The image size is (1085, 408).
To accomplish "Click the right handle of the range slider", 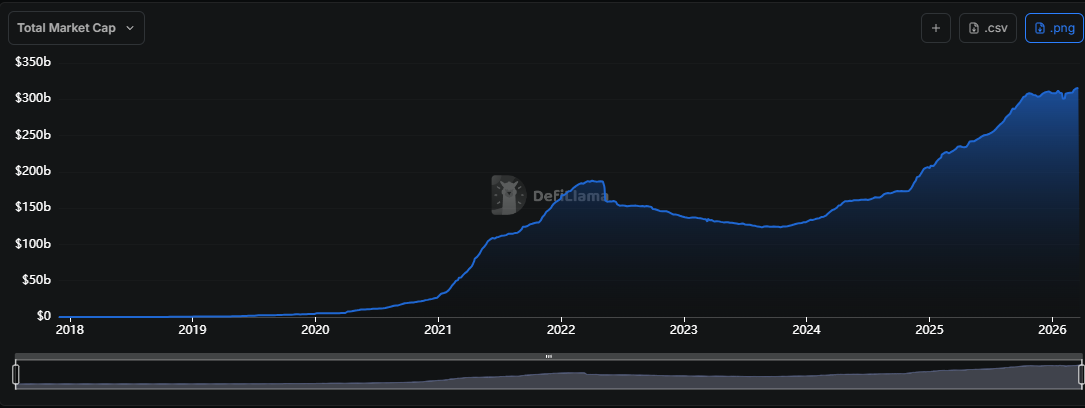I will [1081, 374].
